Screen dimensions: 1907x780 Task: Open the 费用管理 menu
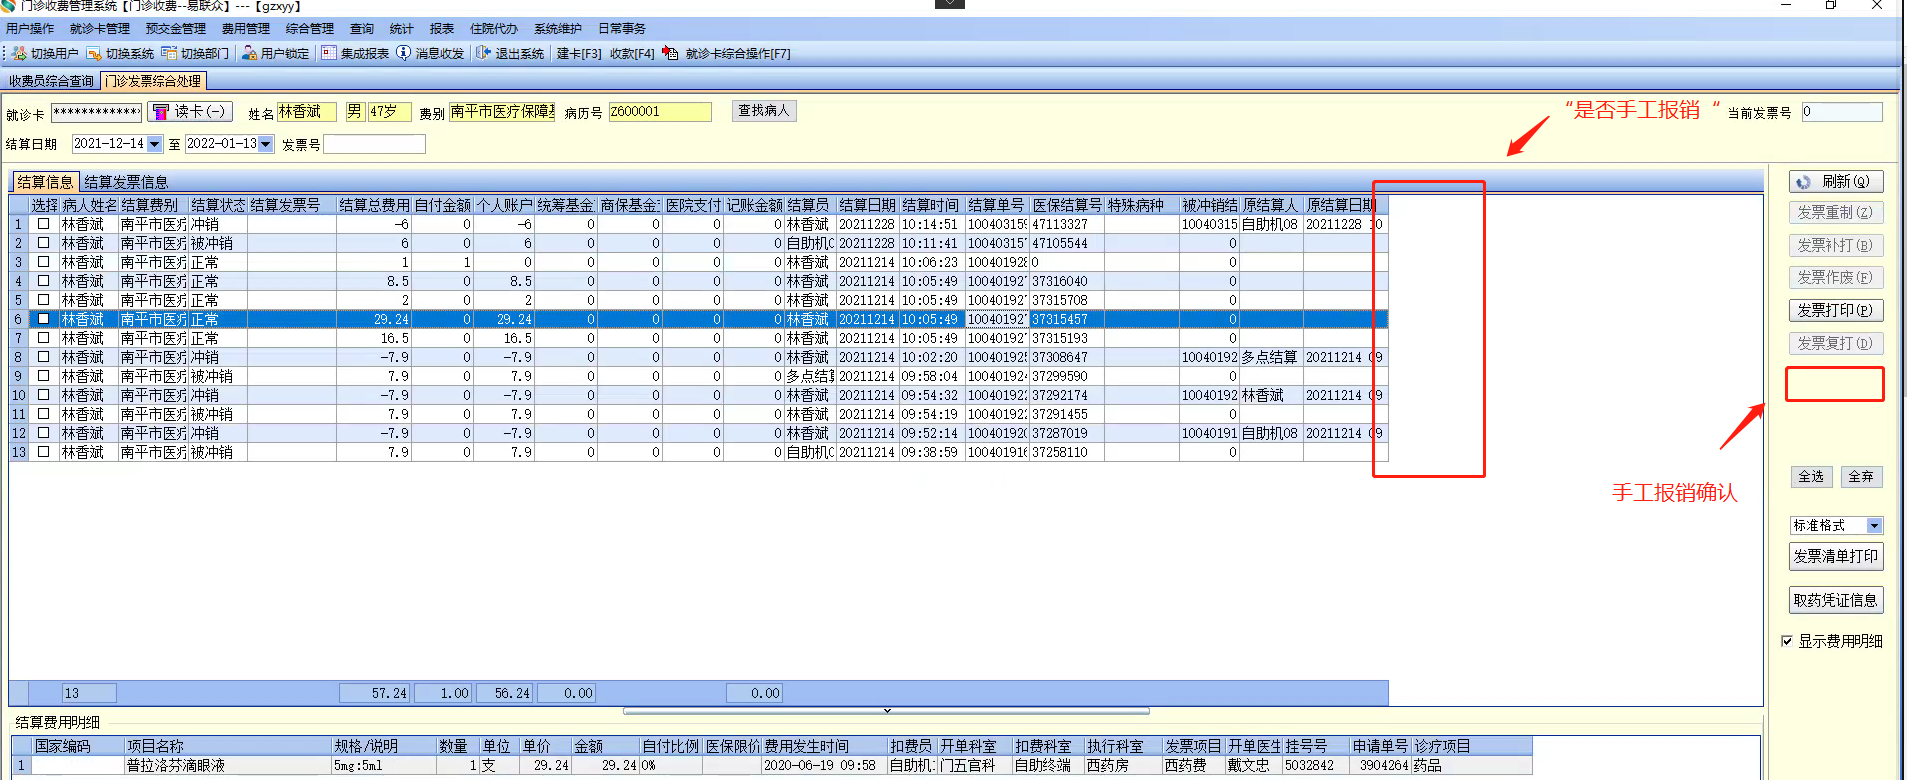pyautogui.click(x=246, y=29)
